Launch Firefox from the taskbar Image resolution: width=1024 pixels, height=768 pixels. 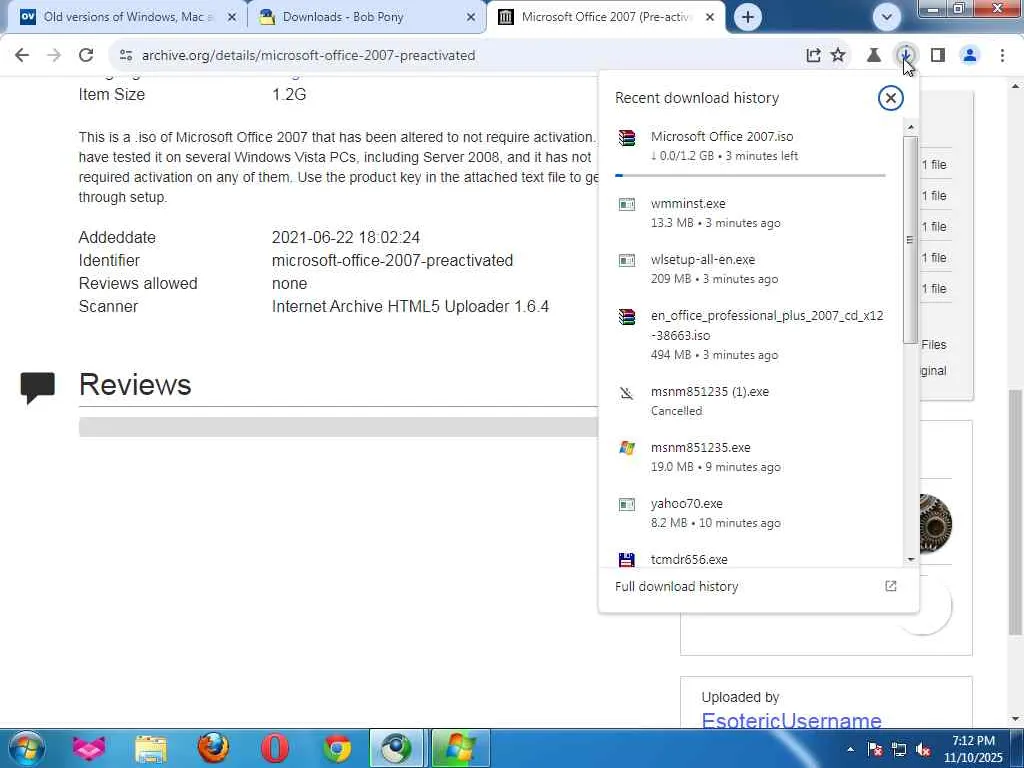click(x=214, y=748)
